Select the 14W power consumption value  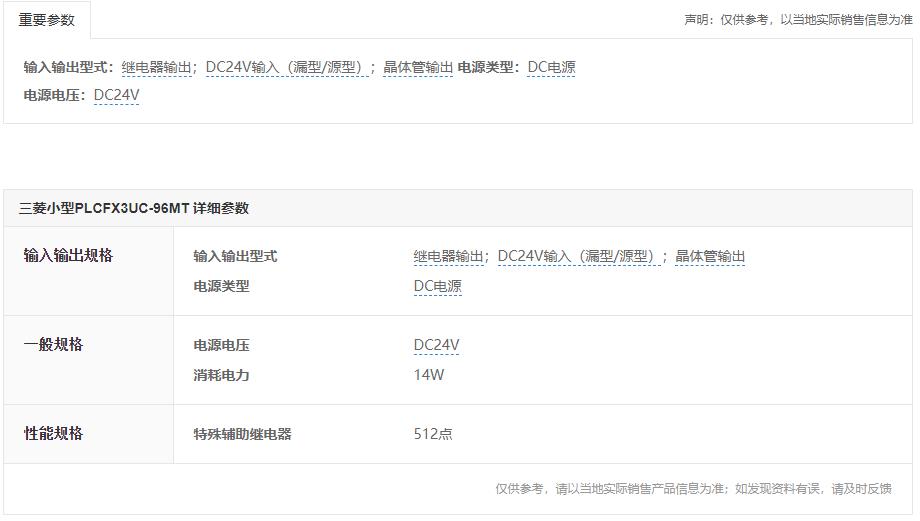click(x=429, y=375)
